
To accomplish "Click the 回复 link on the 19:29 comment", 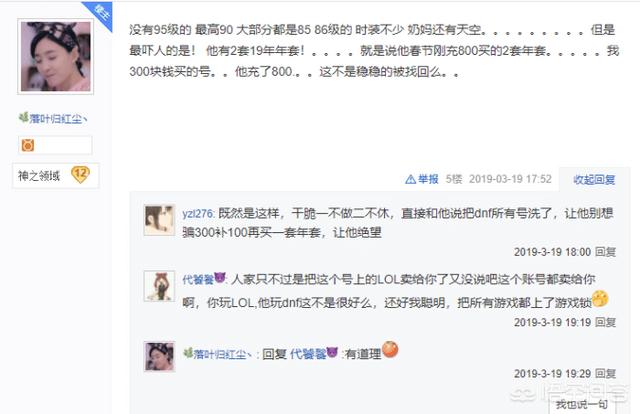I will pos(605,374).
